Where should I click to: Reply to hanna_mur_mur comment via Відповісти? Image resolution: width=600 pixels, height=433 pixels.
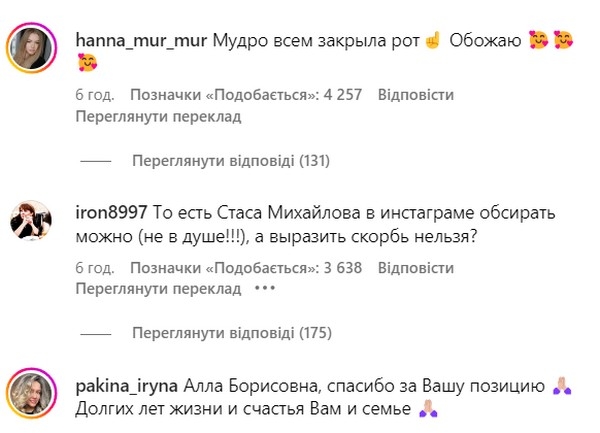416,94
